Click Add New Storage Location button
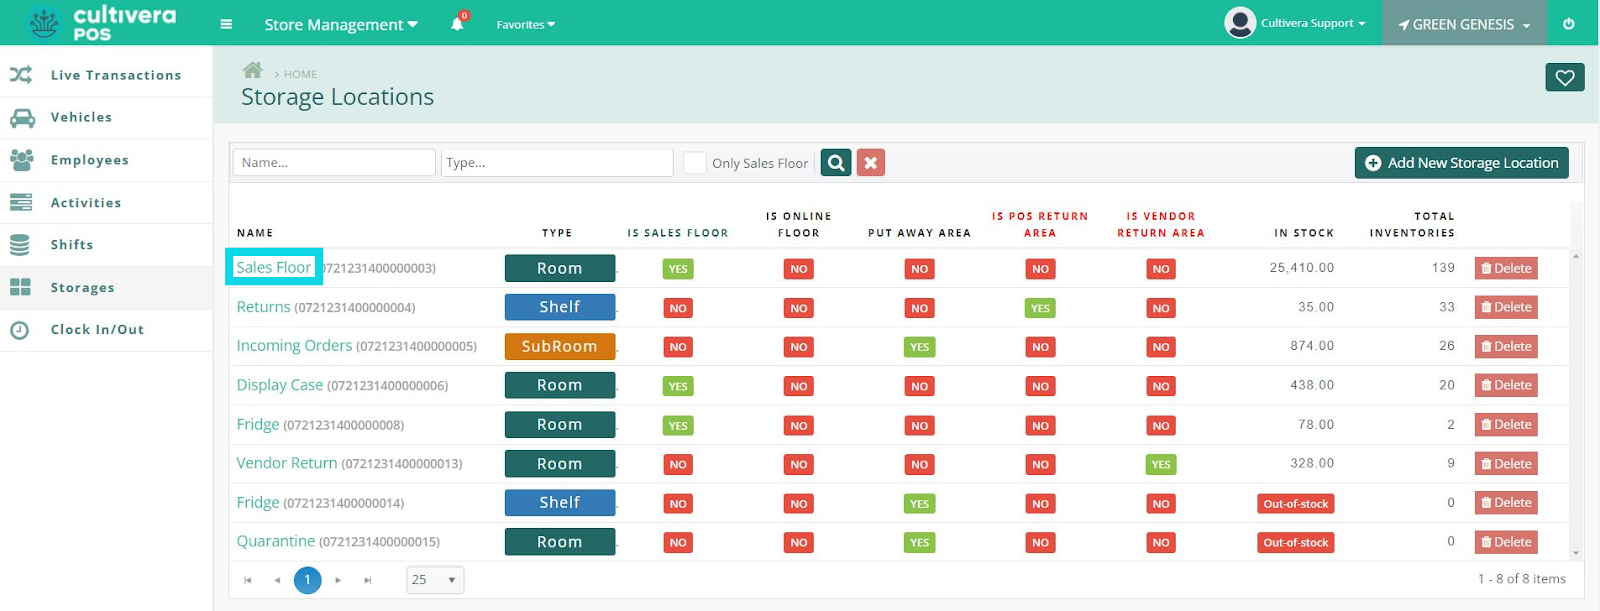The image size is (1600, 611). [1461, 163]
